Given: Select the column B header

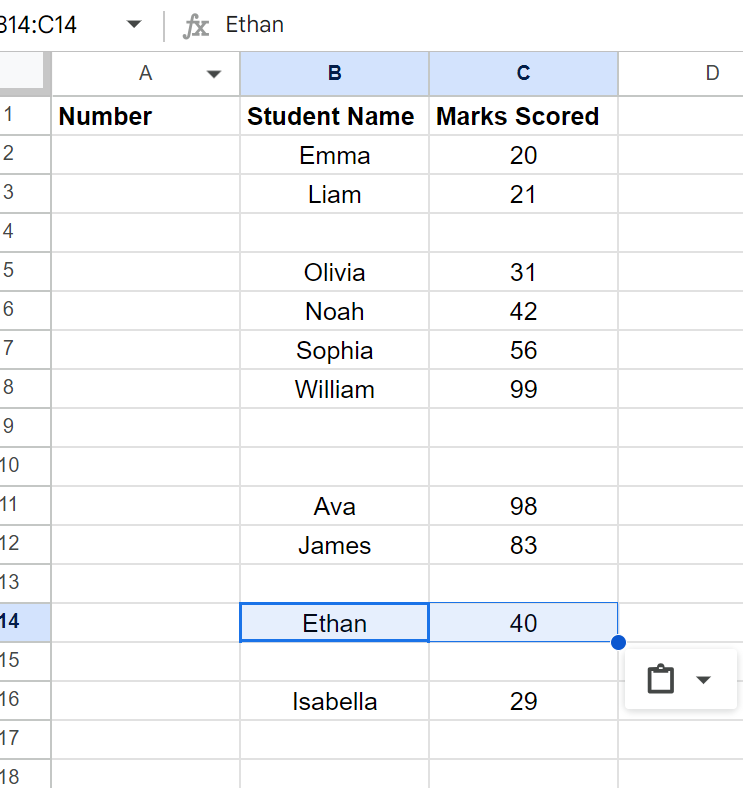Looking at the screenshot, I should 334,73.
